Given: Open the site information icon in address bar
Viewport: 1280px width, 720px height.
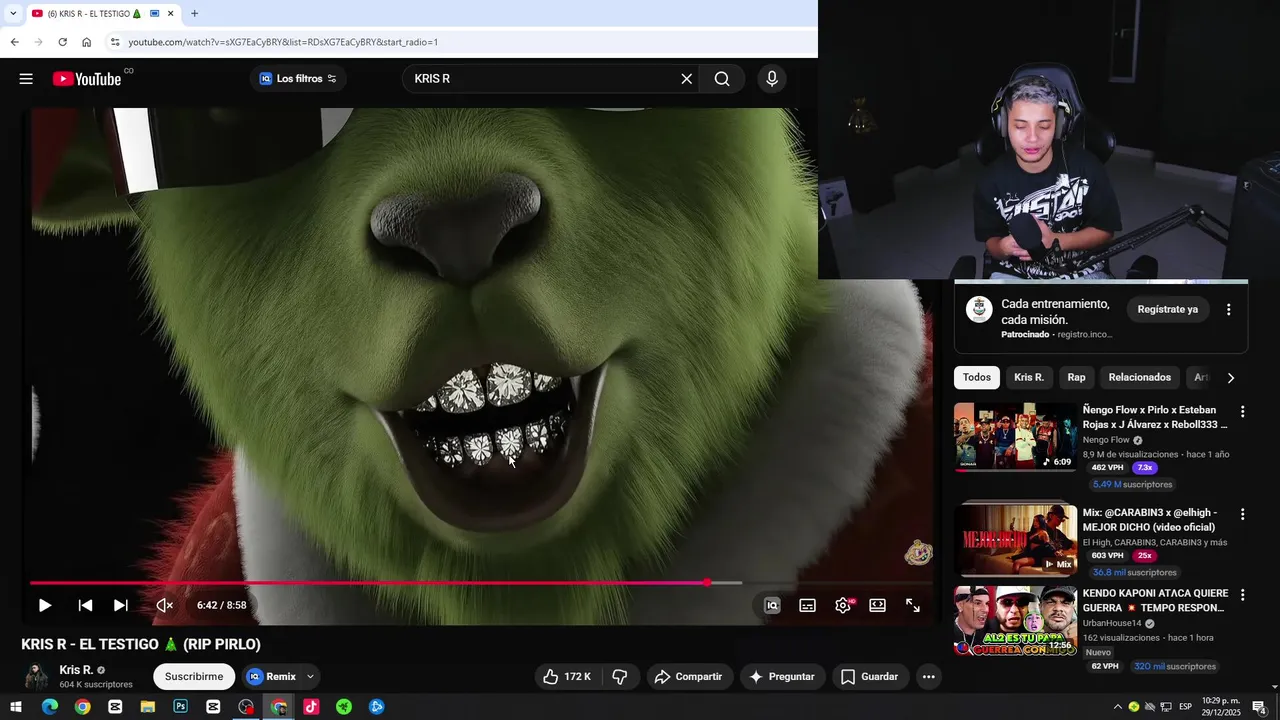Looking at the screenshot, I should tap(115, 42).
